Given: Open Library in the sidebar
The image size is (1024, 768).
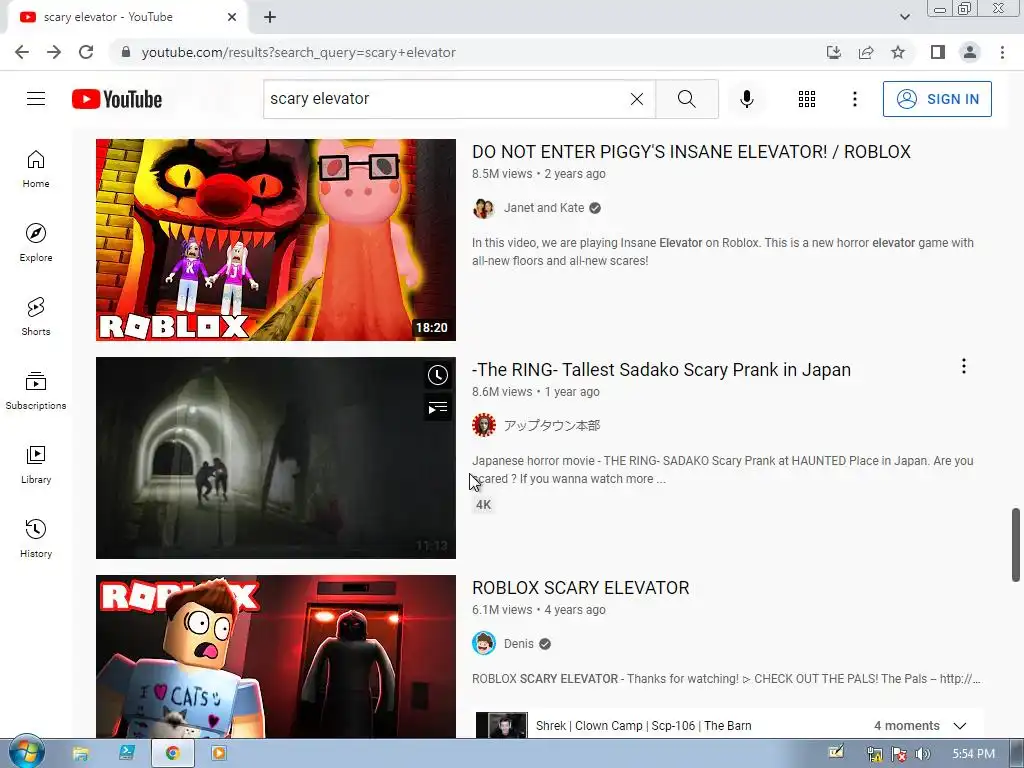Looking at the screenshot, I should coord(36,464).
